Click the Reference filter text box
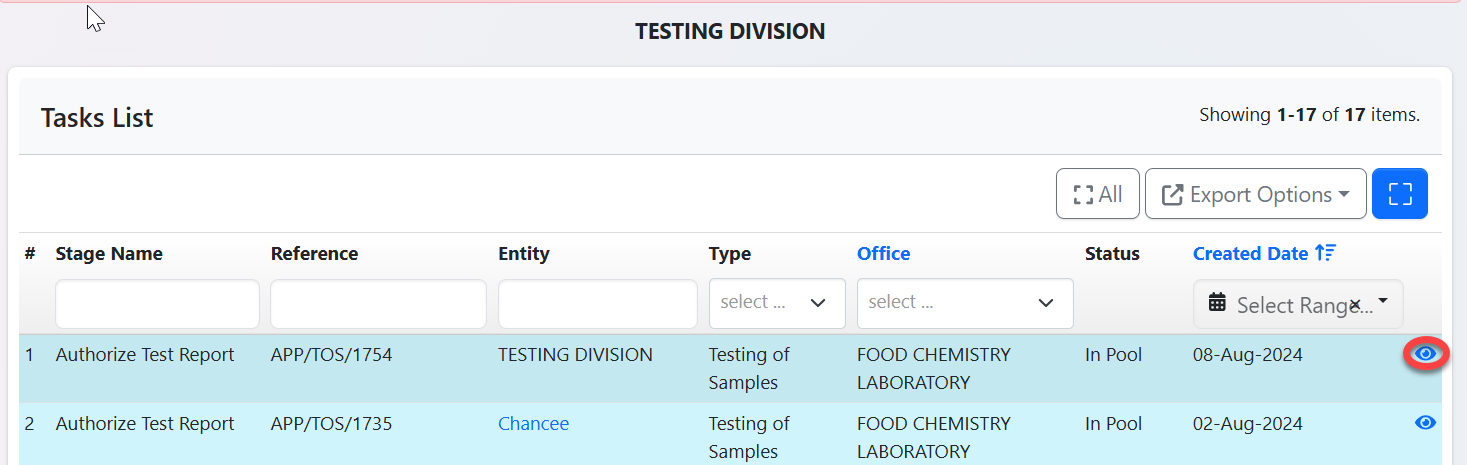Viewport: 1467px width, 465px height. [378, 304]
